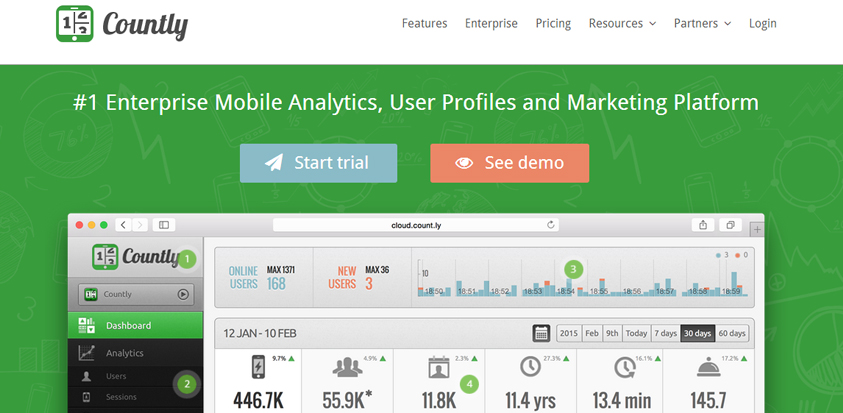Click the share icon in the browser toolbar
This screenshot has width=843, height=413.
coord(704,225)
